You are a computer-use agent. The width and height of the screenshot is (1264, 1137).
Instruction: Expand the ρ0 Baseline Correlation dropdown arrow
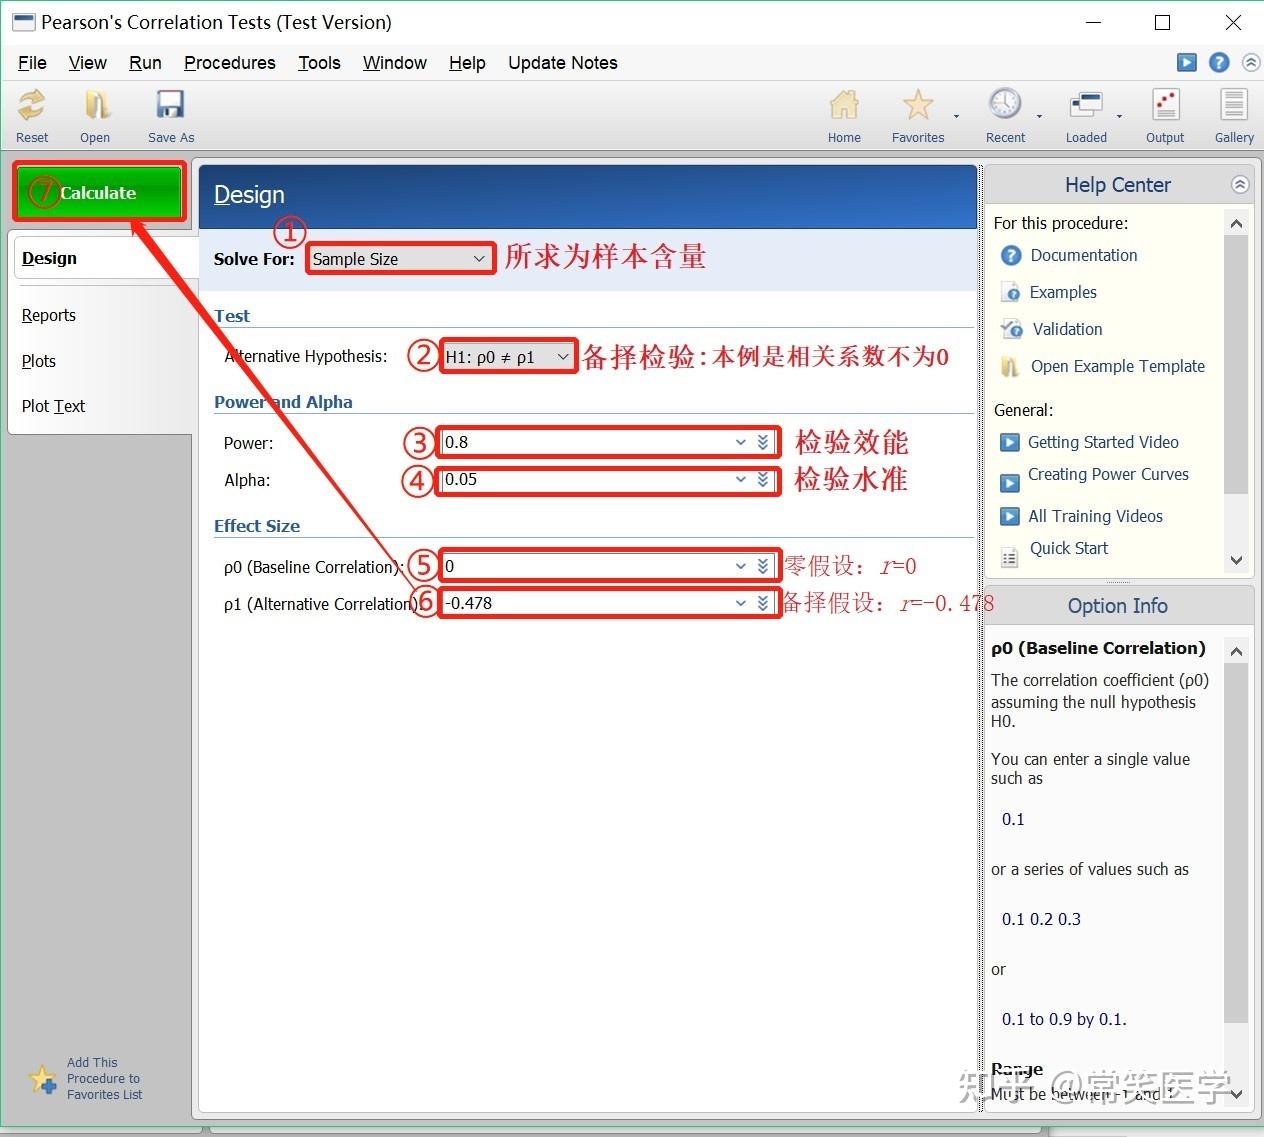[x=741, y=566]
